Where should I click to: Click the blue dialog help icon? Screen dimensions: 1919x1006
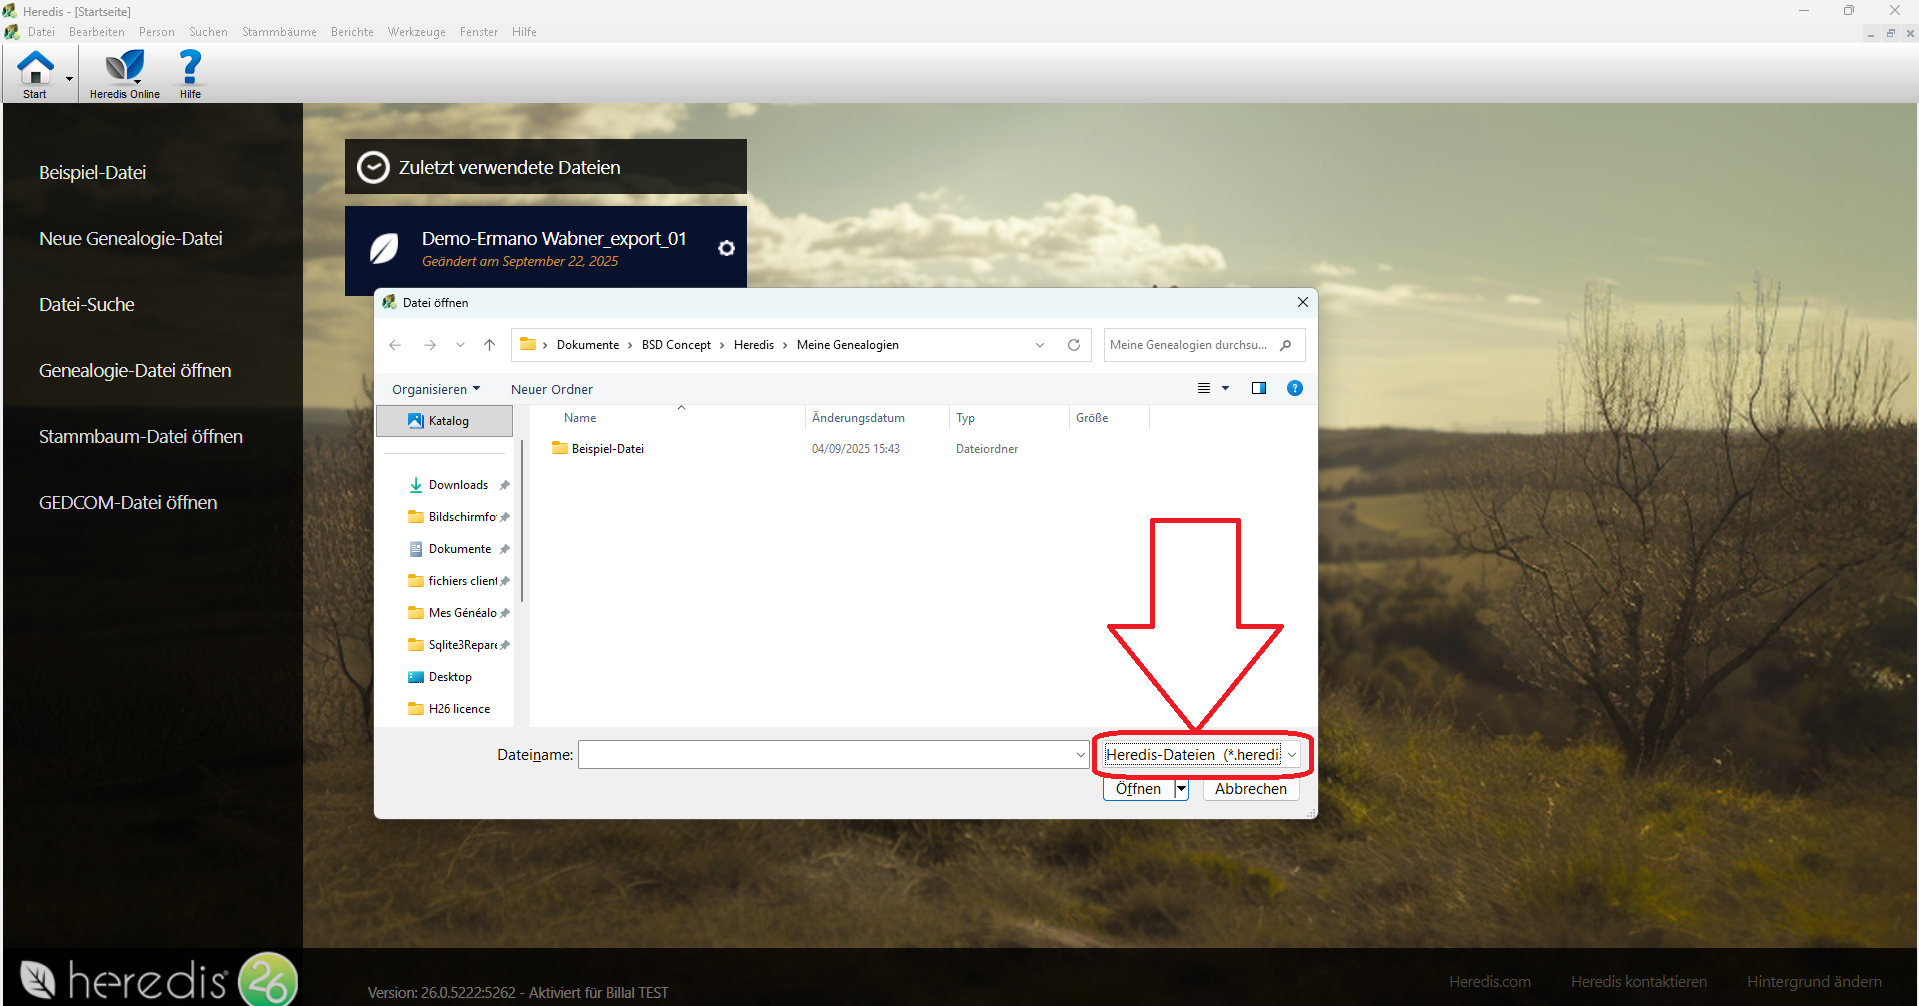click(1295, 388)
